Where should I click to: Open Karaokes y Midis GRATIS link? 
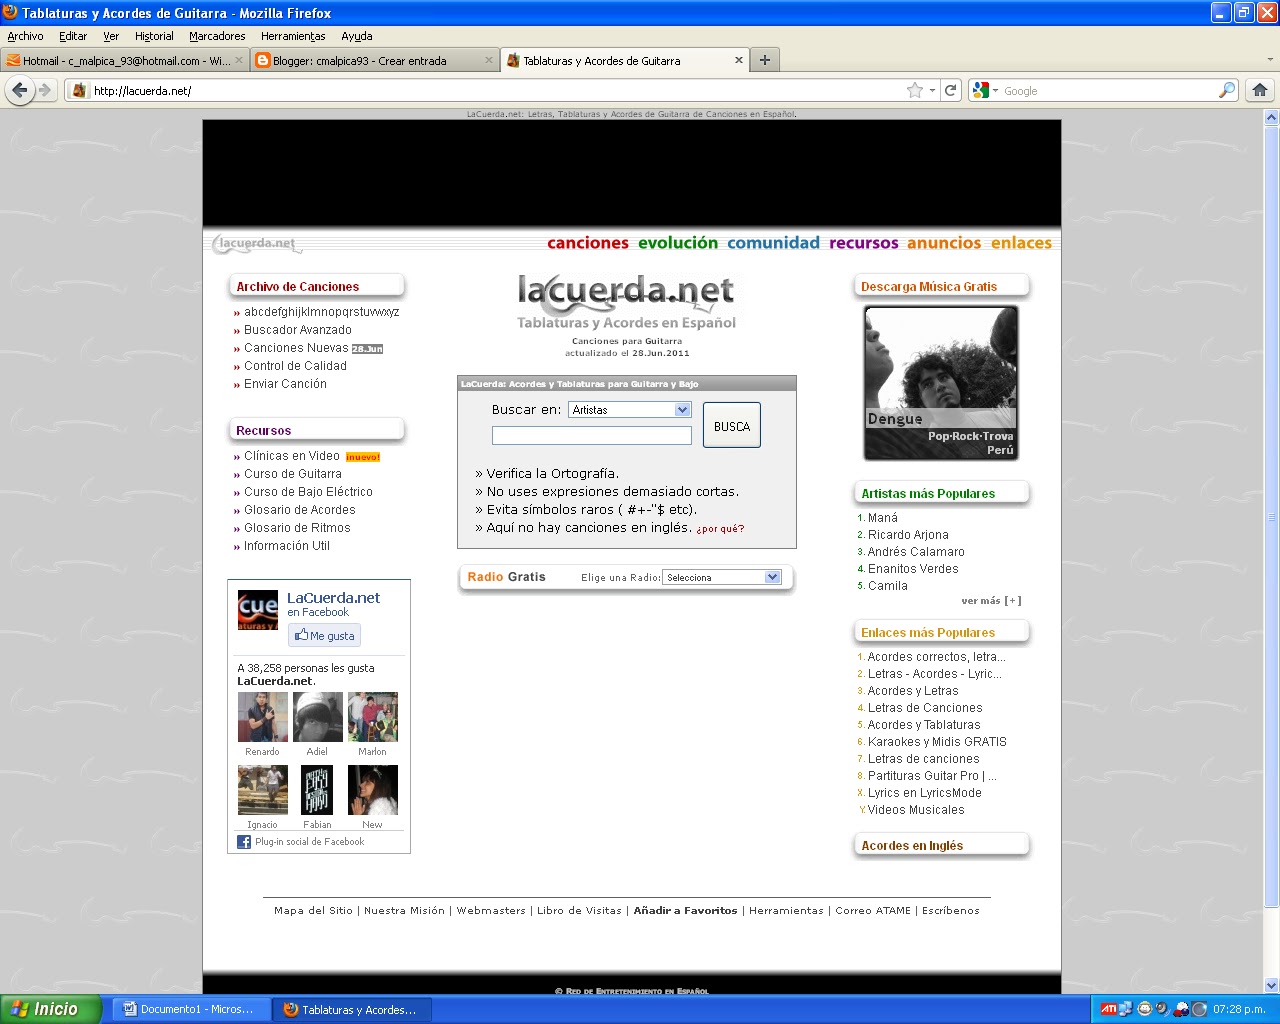(x=937, y=742)
